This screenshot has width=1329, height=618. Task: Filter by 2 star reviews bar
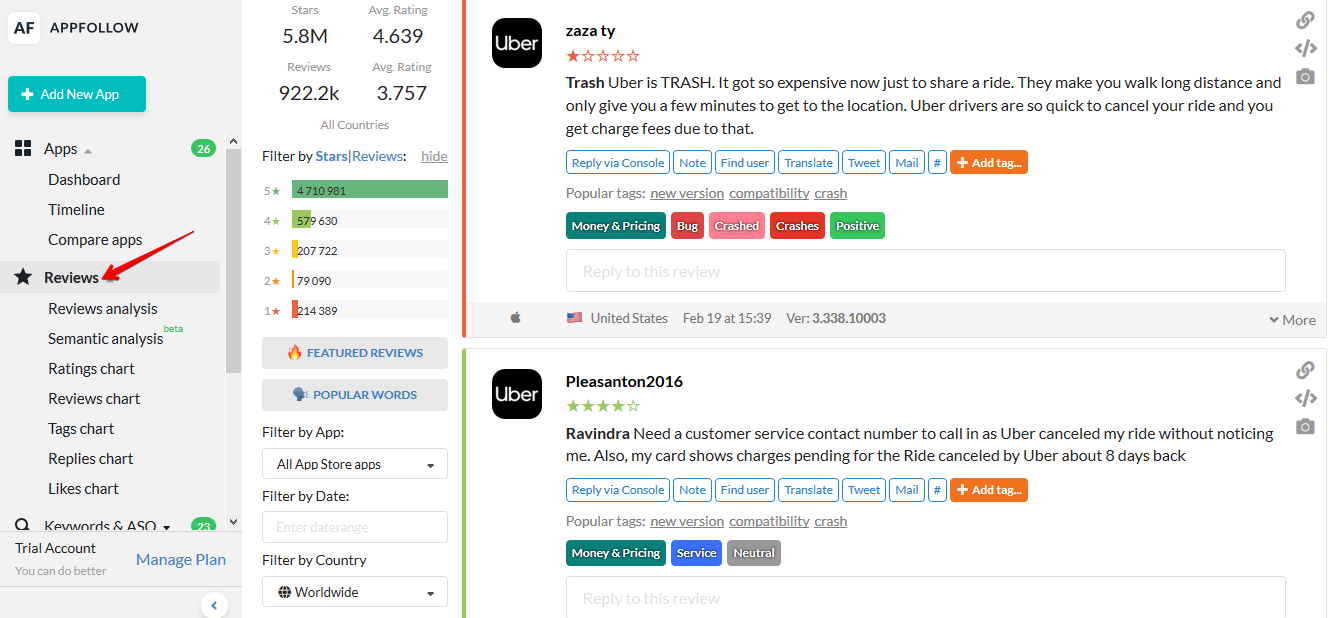click(x=370, y=280)
